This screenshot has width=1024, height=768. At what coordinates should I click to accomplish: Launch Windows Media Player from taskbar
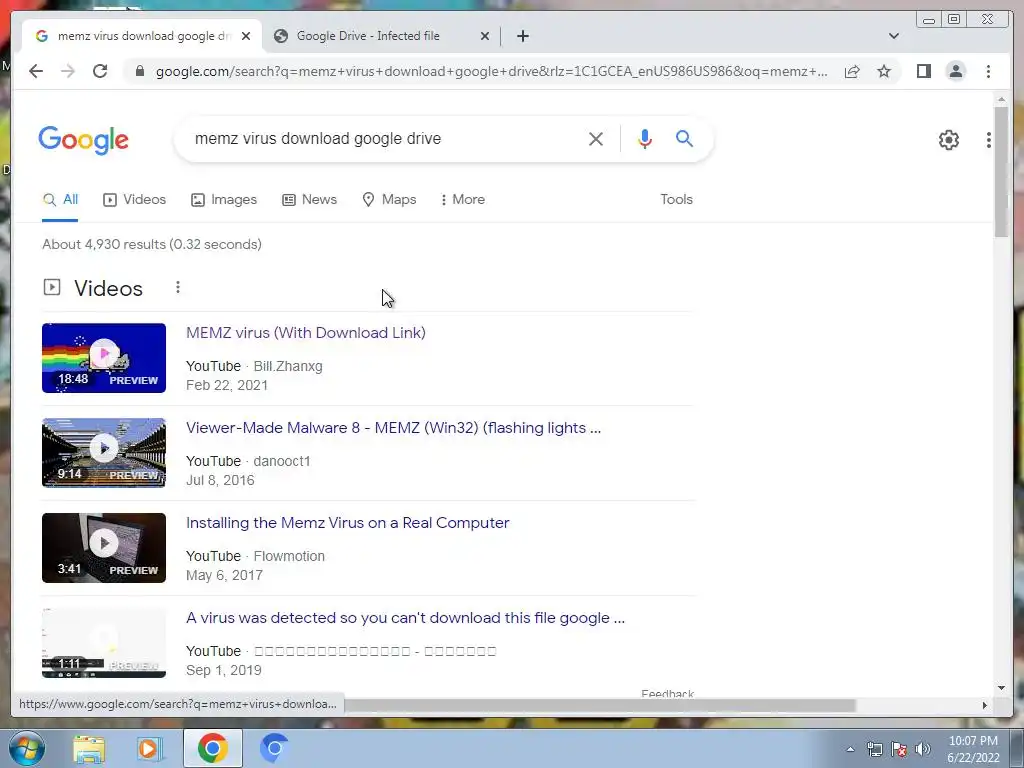coord(148,748)
